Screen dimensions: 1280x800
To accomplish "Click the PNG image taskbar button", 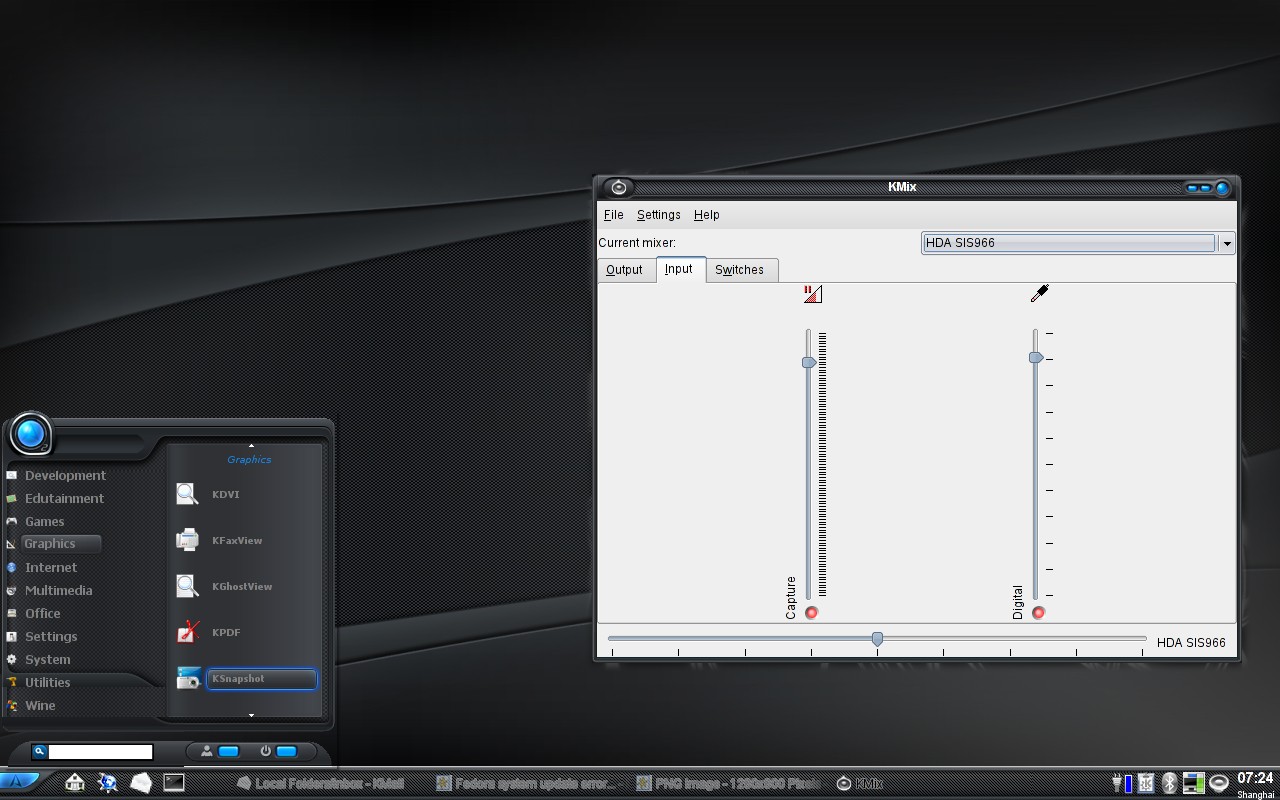I will tap(728, 783).
